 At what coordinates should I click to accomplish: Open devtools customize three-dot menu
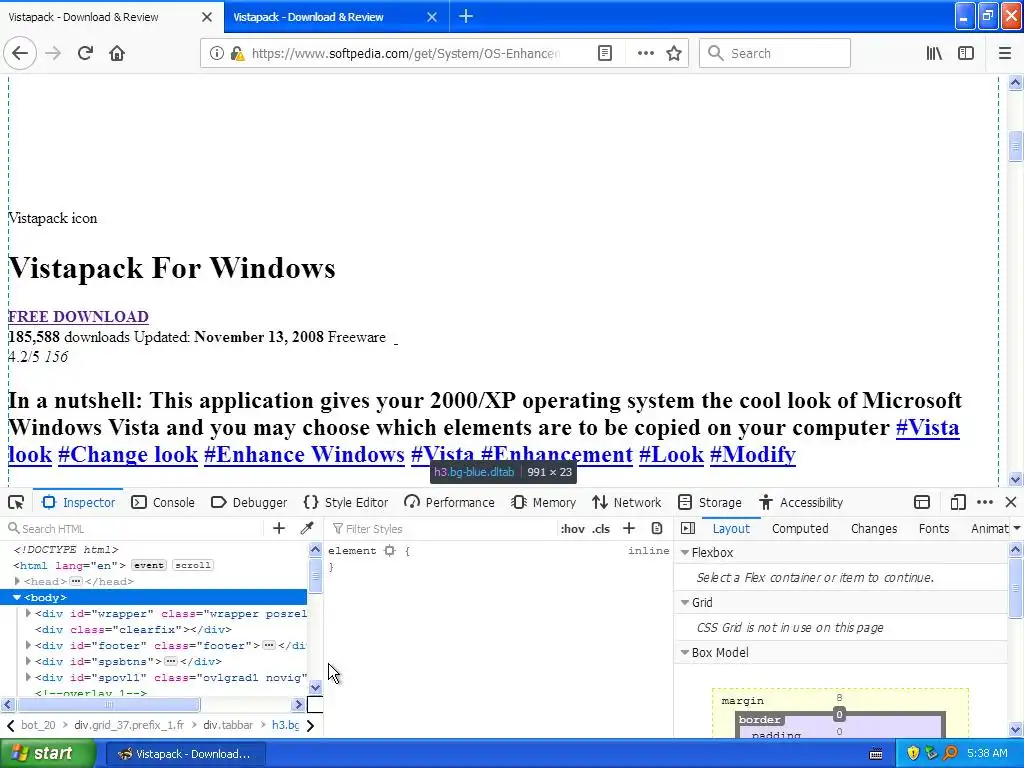pos(985,502)
